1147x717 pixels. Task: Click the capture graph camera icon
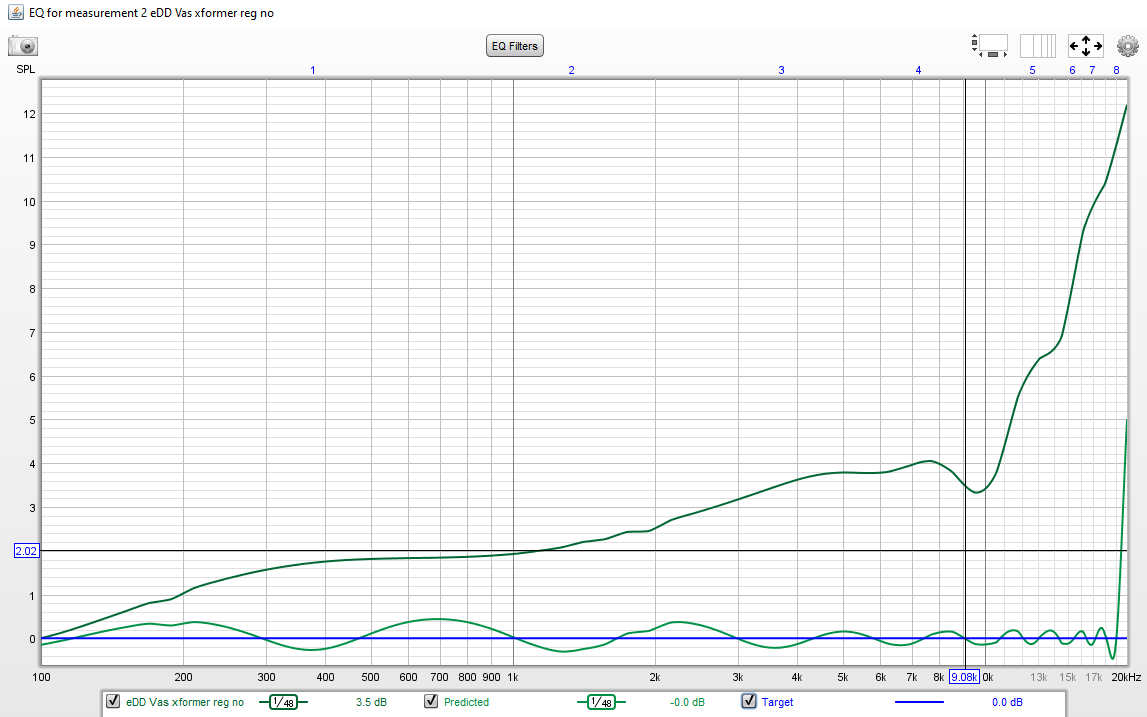click(23, 46)
